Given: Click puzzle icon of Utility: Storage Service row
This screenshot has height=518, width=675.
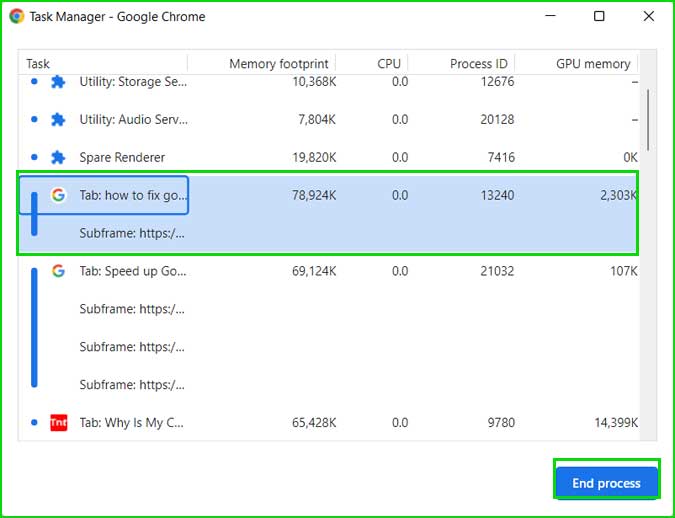Looking at the screenshot, I should point(58,81).
